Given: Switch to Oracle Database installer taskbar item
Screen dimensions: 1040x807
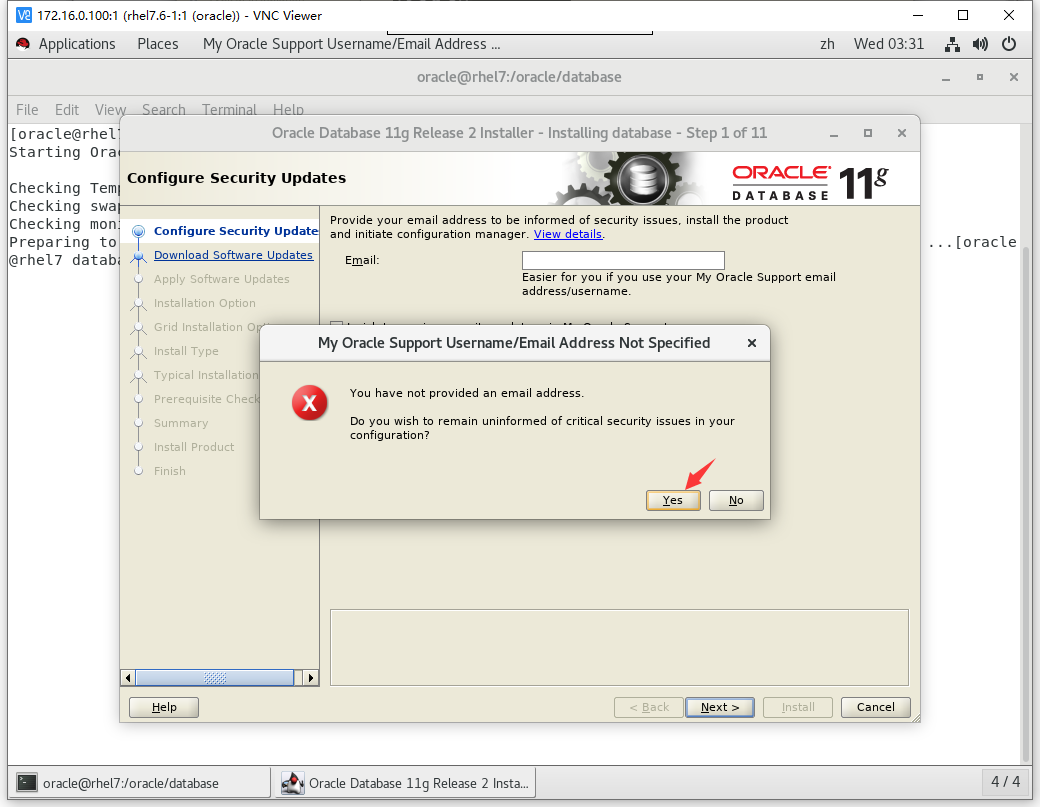Looking at the screenshot, I should coord(405,783).
